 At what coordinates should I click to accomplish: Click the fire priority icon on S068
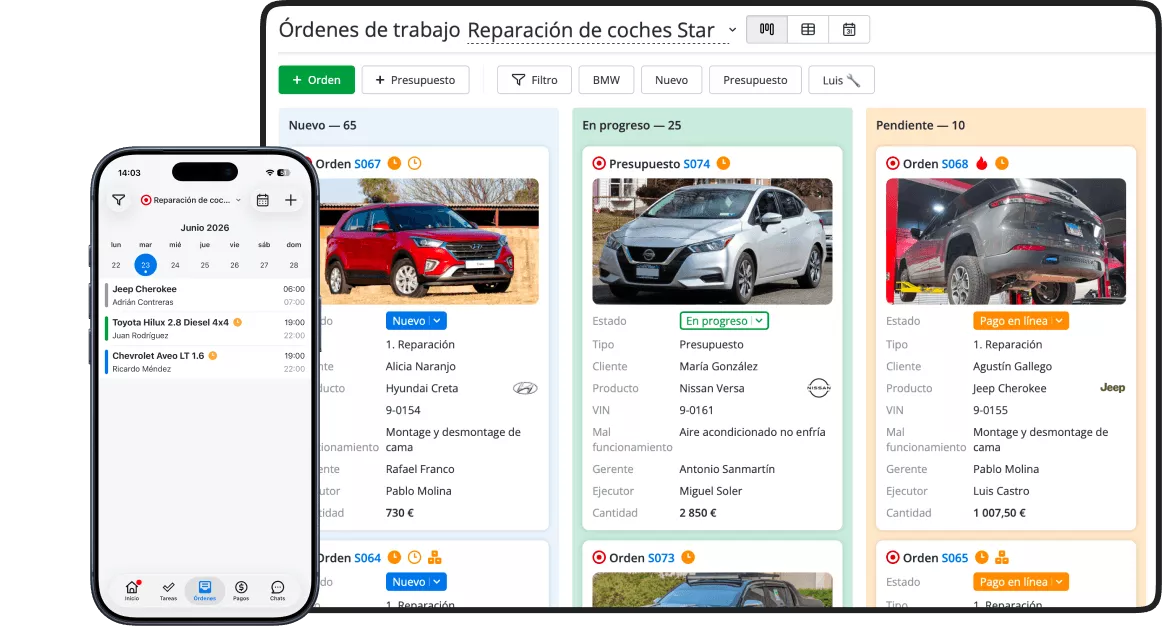coord(982,163)
